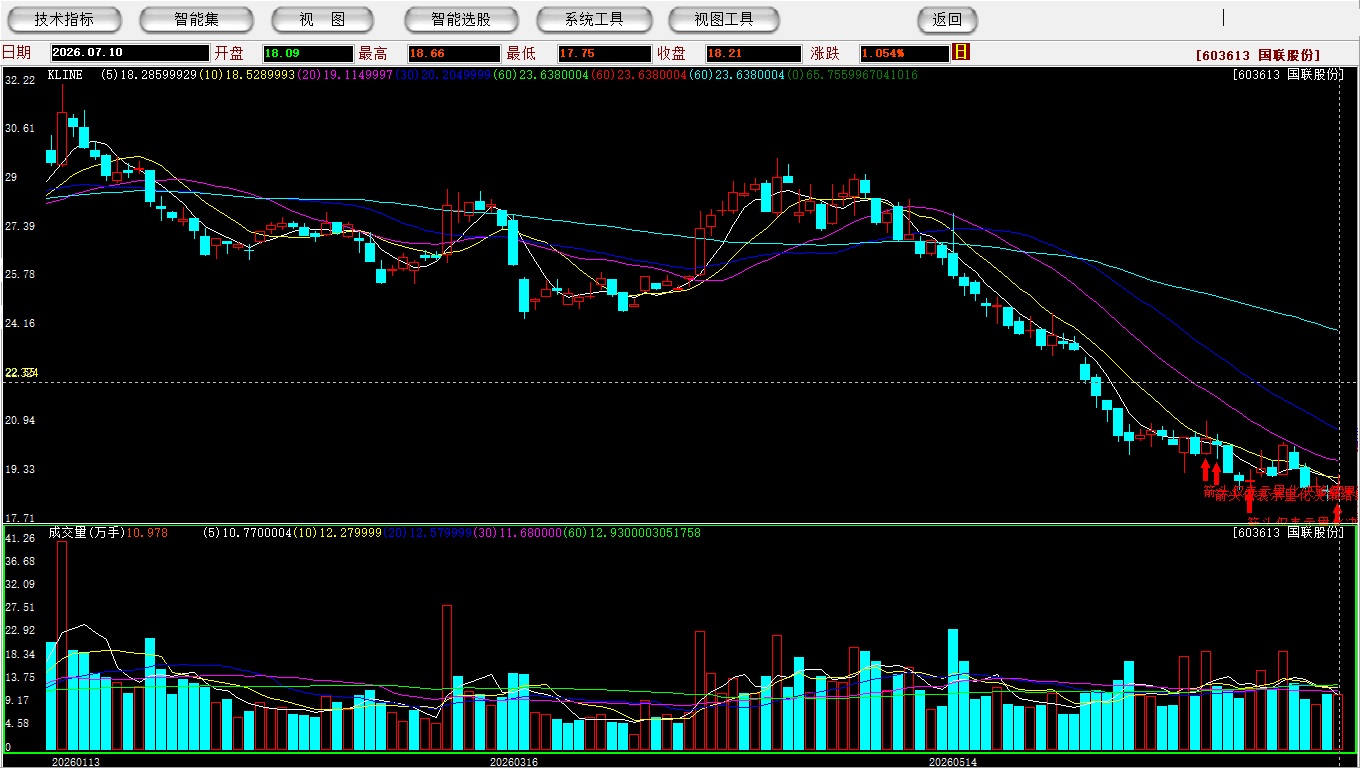Click the 开盘 value field 18.09

[x=308, y=53]
